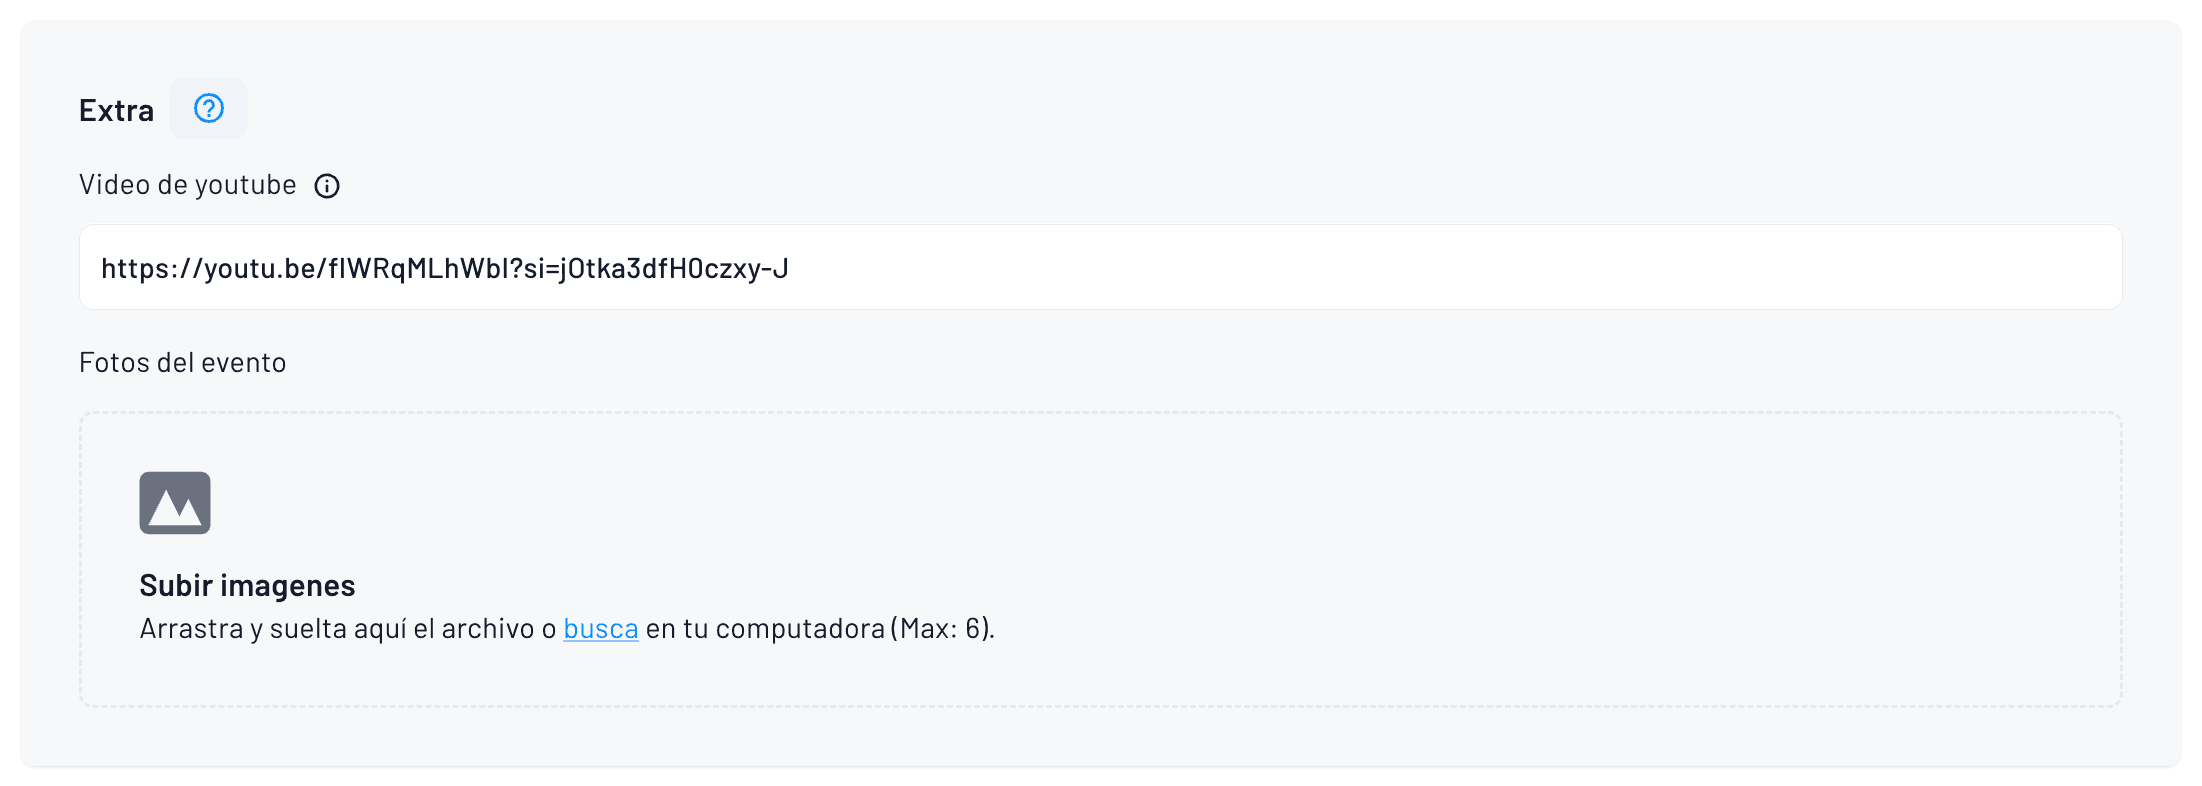
Task: Click blank card area right of Extra heading
Action: click(1200, 110)
